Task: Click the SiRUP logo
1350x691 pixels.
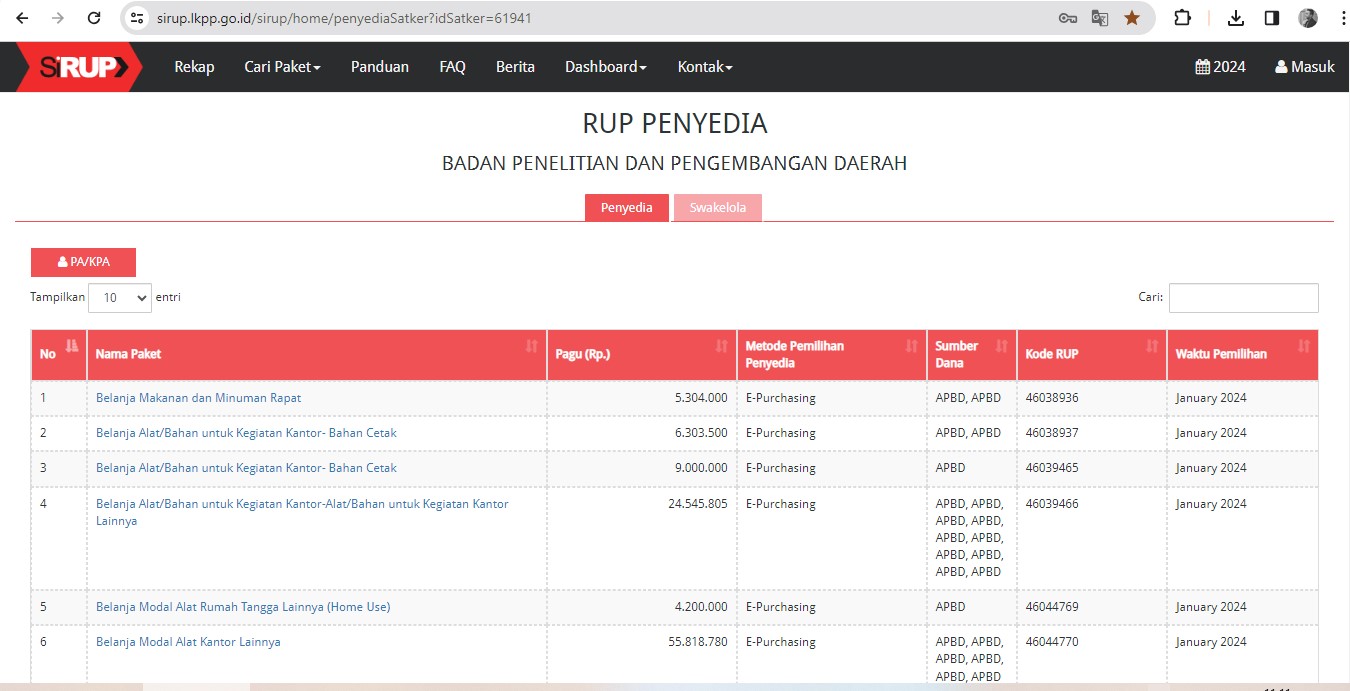Action: coord(79,67)
